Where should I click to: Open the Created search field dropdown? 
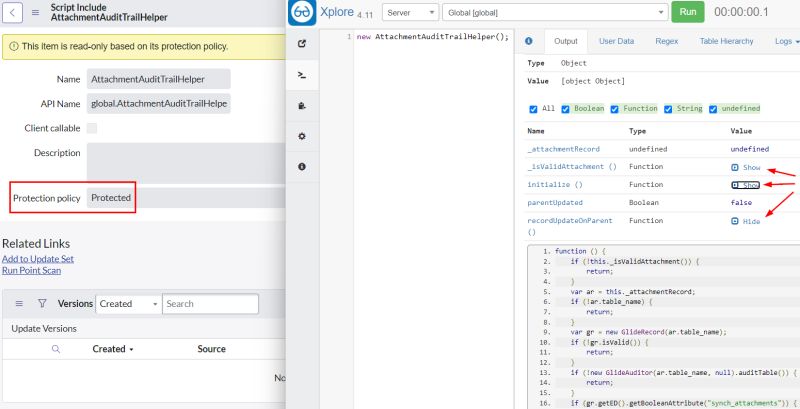click(128, 304)
